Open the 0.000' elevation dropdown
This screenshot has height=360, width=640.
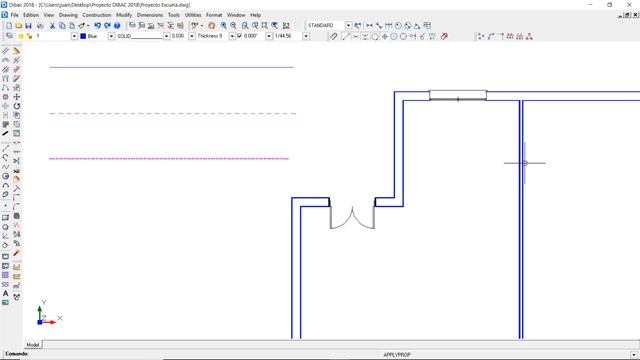269,36
